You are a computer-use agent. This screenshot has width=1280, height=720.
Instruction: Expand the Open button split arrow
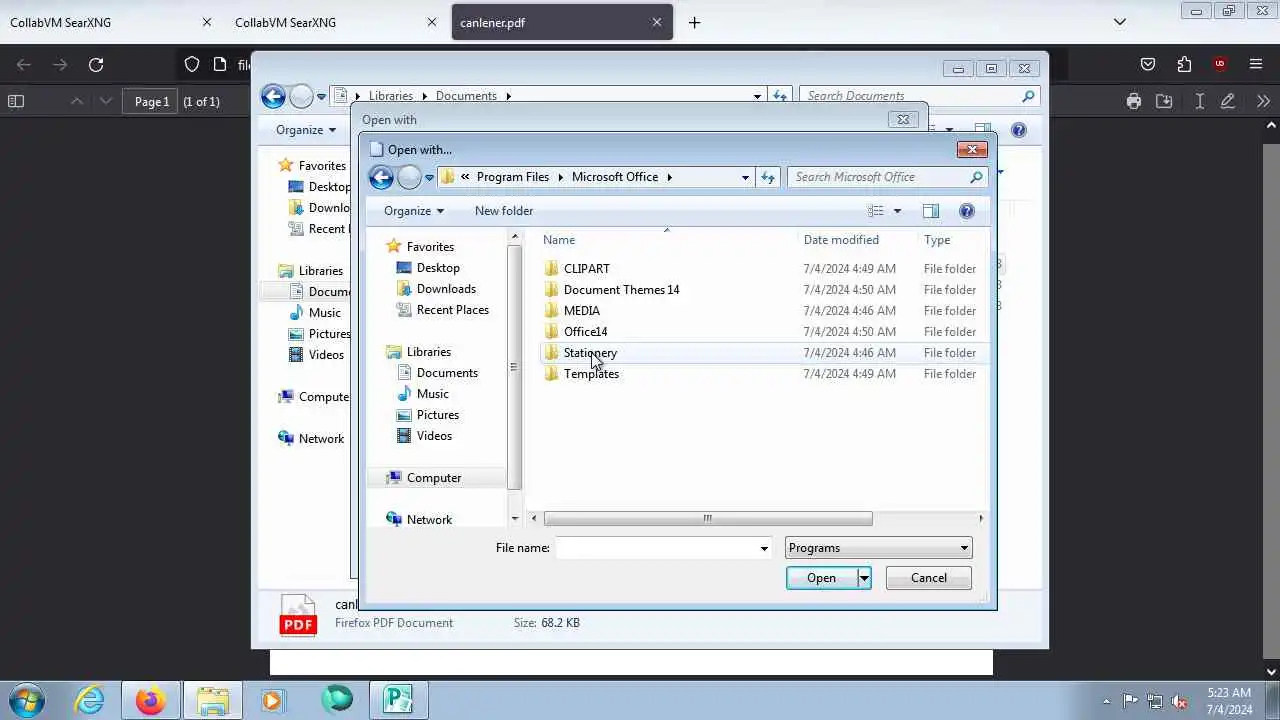tap(864, 578)
